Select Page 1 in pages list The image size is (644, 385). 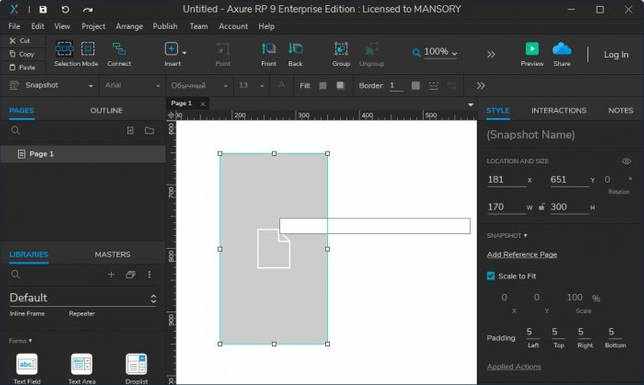pos(83,154)
